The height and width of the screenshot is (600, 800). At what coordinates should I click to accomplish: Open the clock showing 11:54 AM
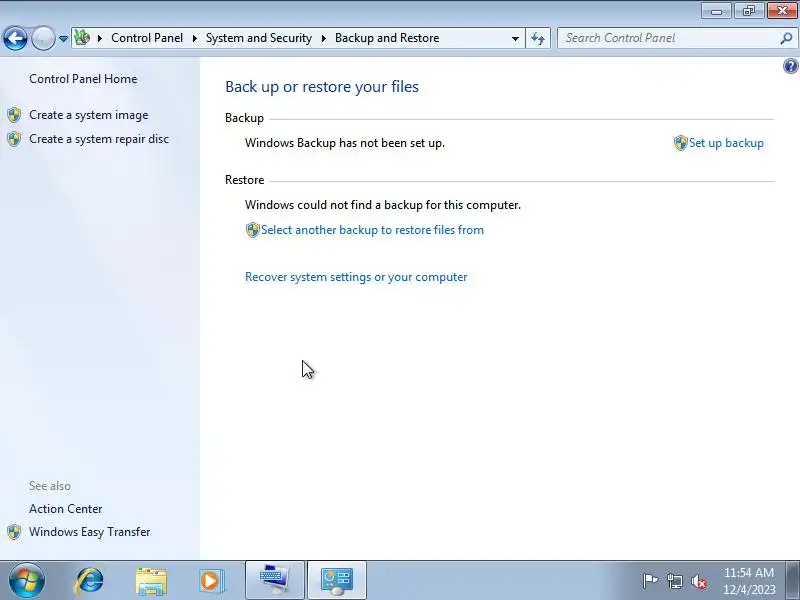pos(749,581)
